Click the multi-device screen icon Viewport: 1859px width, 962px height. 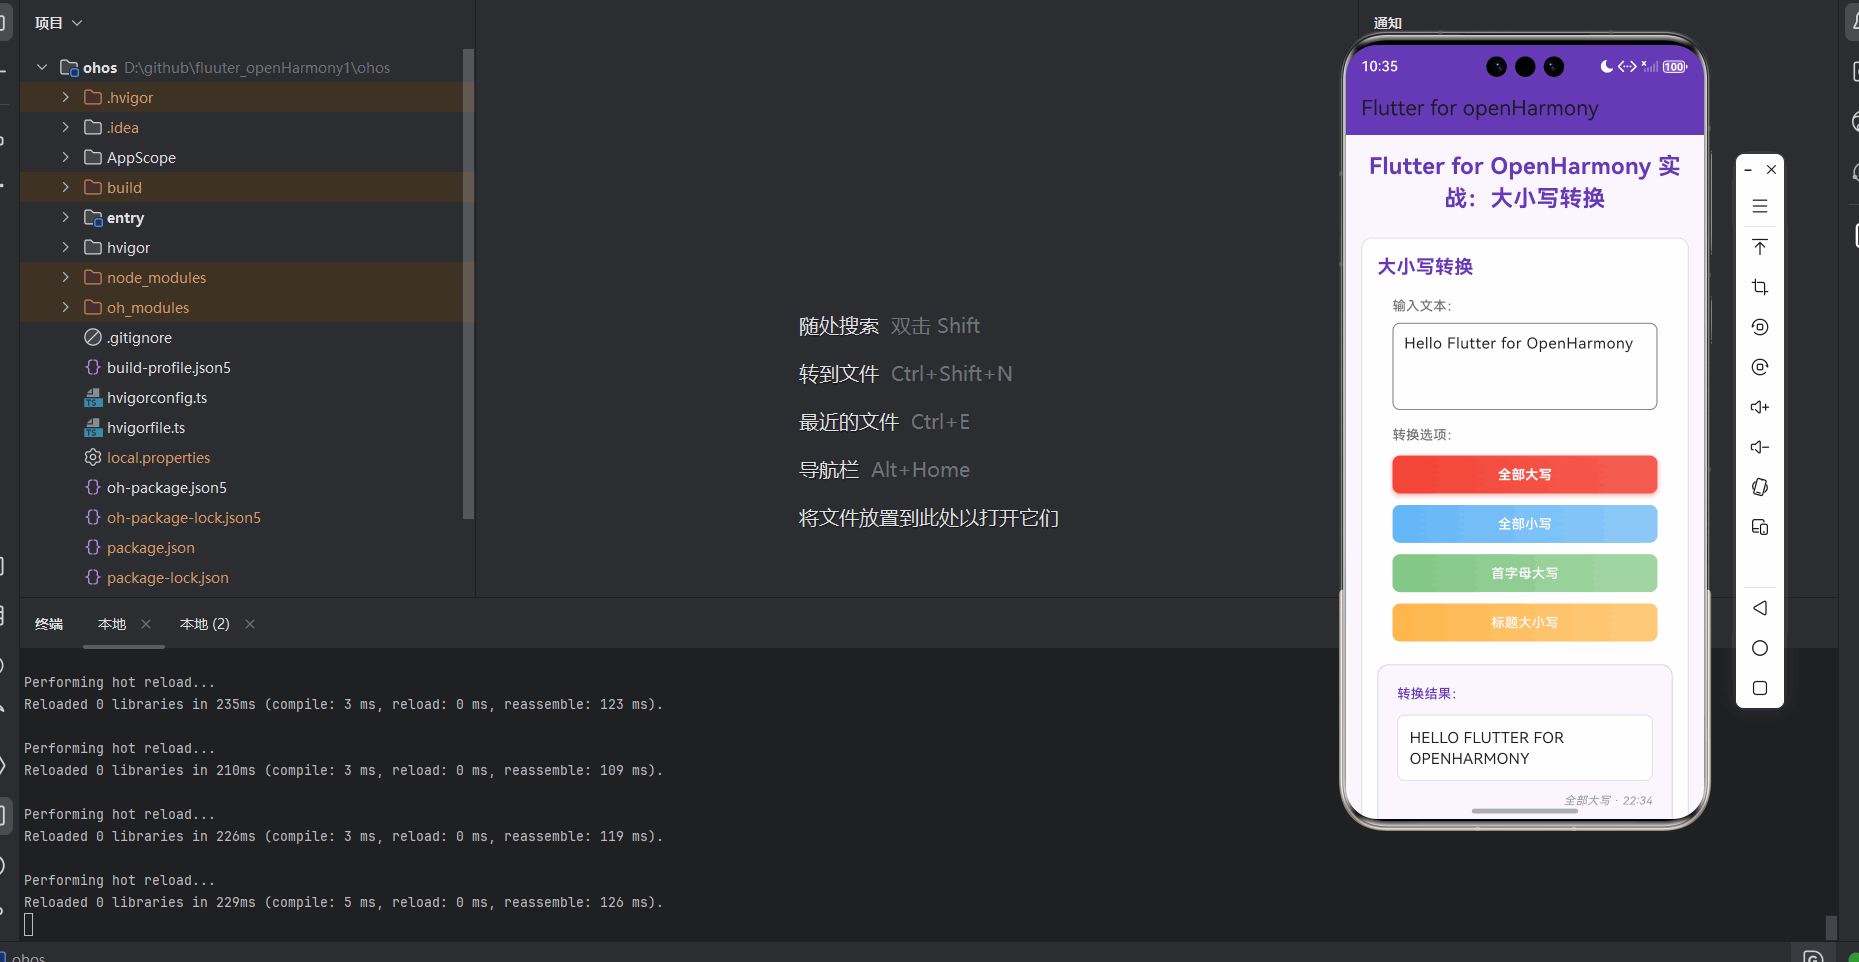pyautogui.click(x=1760, y=527)
